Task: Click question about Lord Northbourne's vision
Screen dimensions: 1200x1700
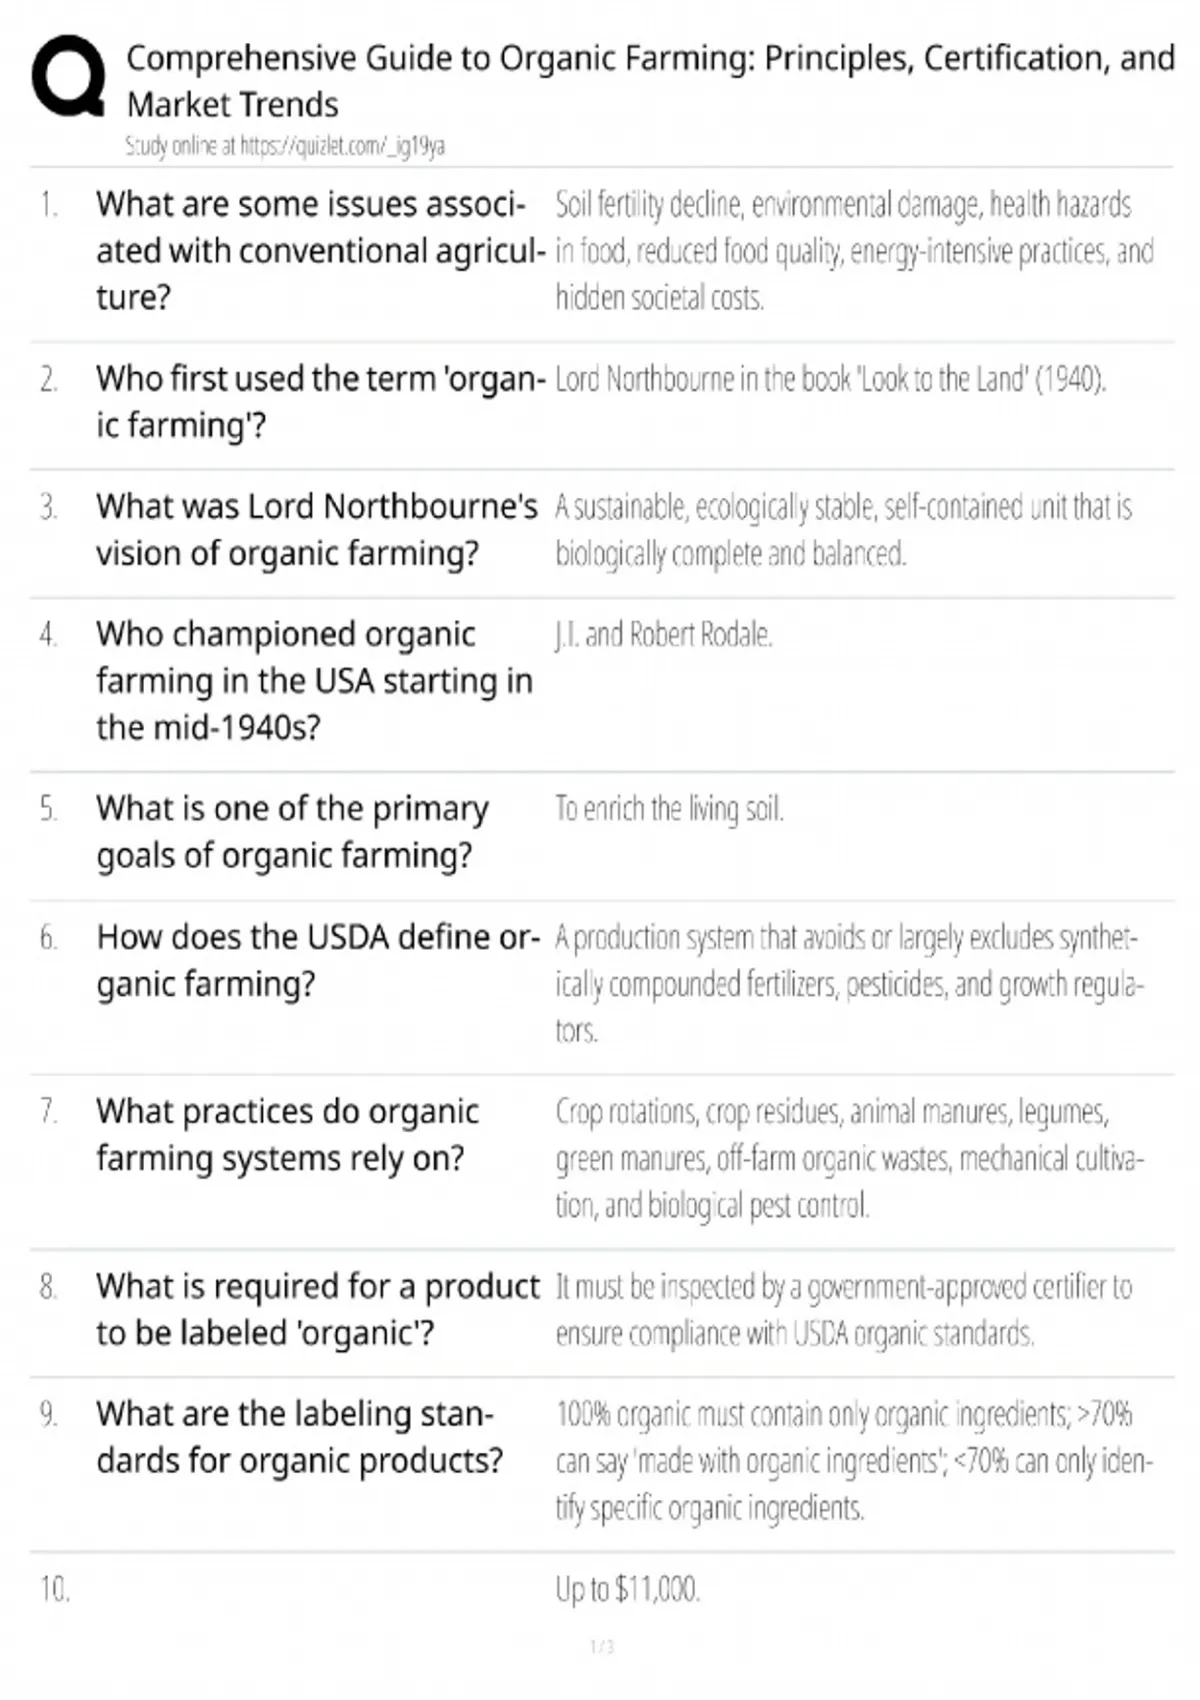Action: (316, 529)
